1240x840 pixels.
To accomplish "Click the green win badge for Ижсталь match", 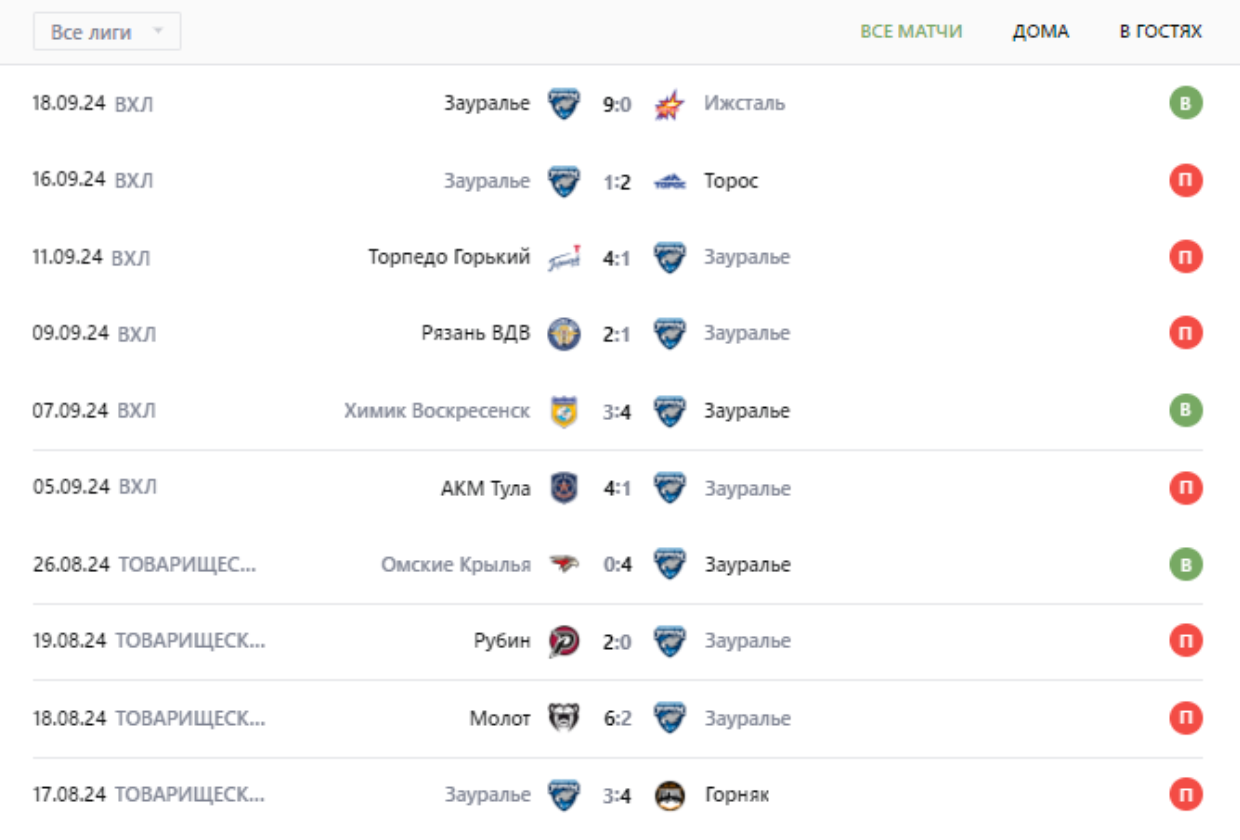I will click(x=1186, y=103).
